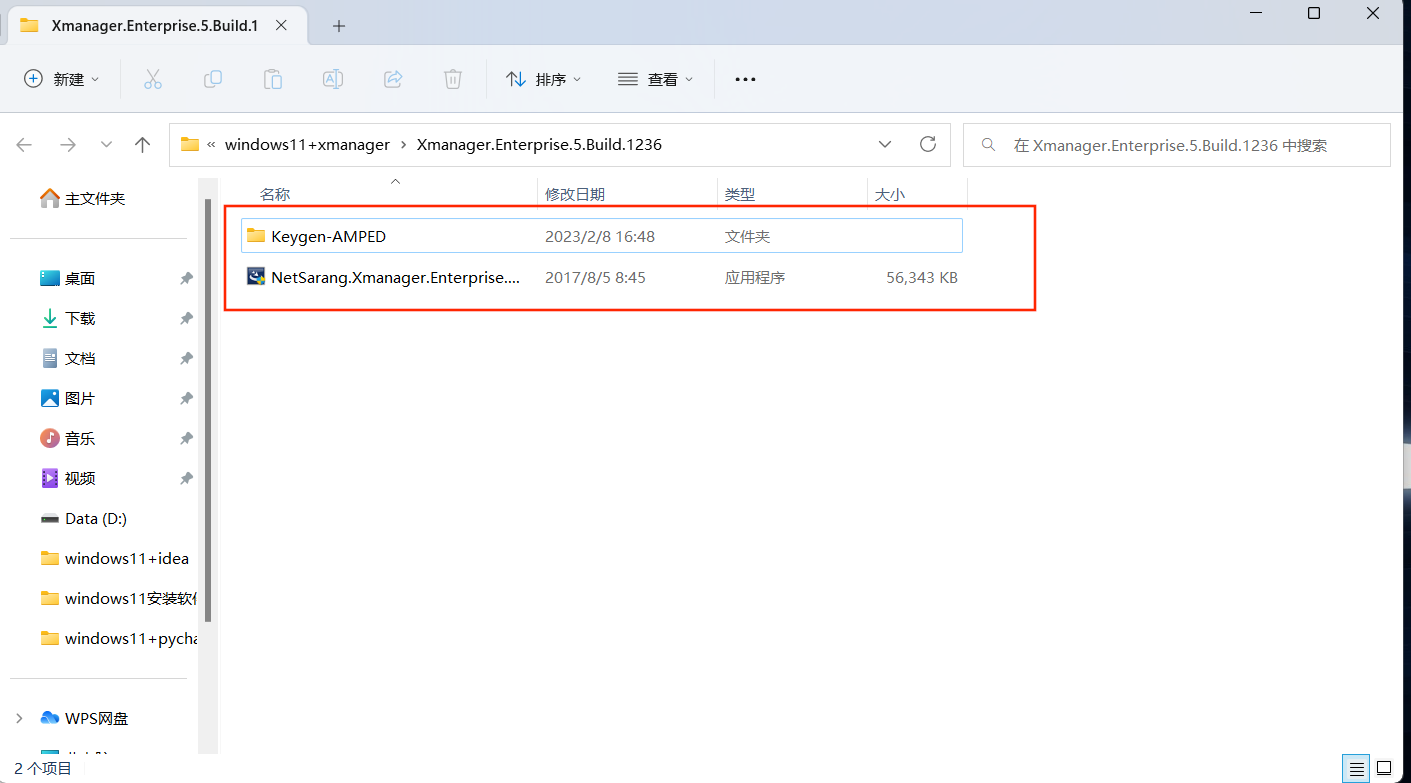Show hidden breadcrumb path chevrons
The height and width of the screenshot is (783, 1411).
212,144
